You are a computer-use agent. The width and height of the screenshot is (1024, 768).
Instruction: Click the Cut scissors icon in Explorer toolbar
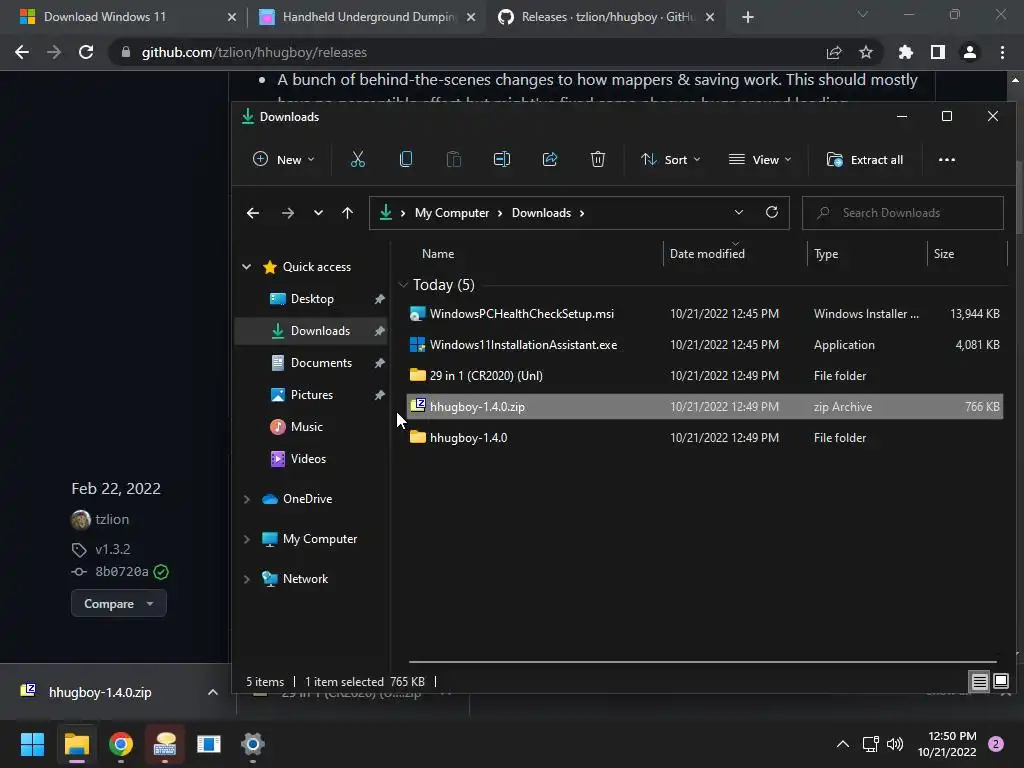click(x=358, y=159)
